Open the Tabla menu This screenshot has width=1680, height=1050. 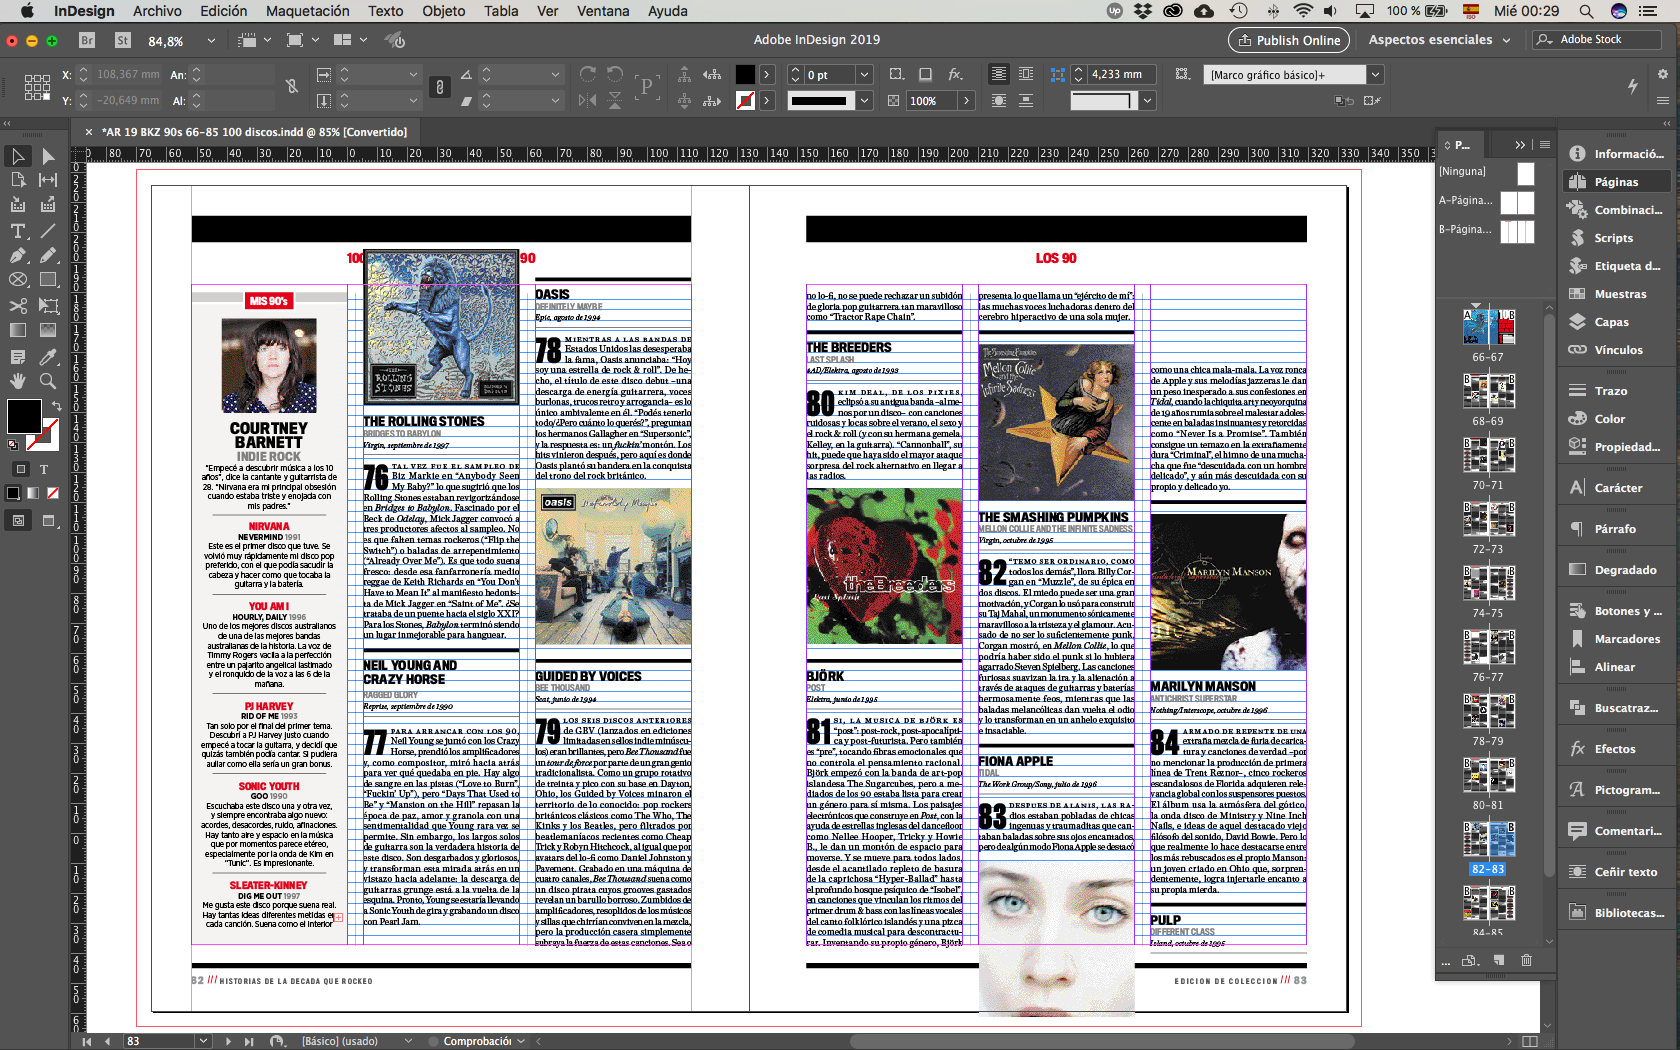(x=501, y=11)
